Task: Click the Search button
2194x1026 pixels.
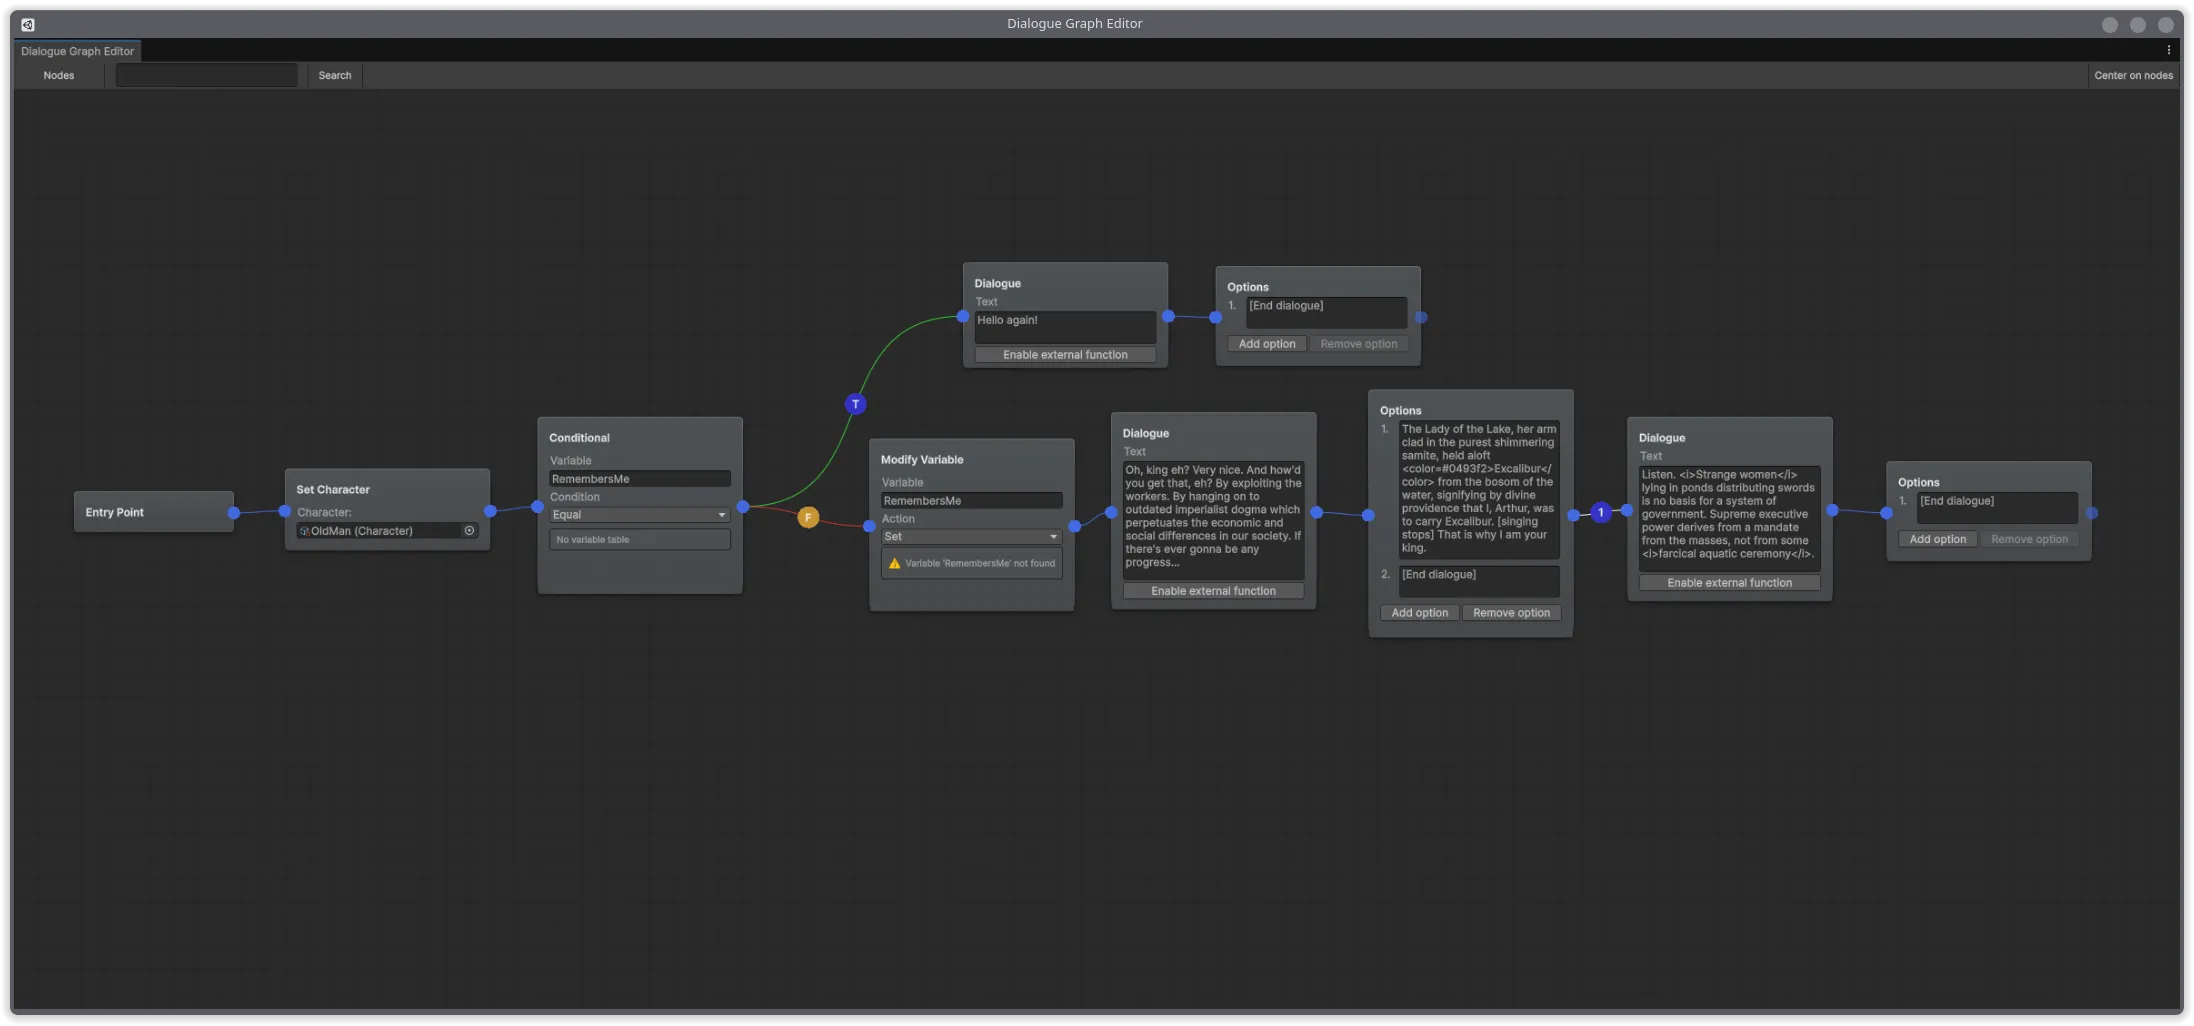Action: coord(335,75)
